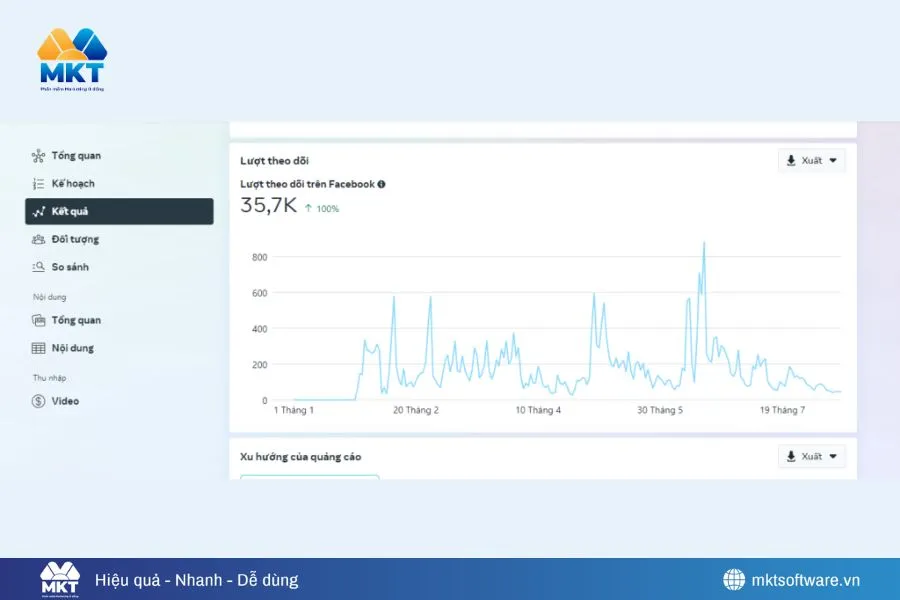
Task: Expand the Xuất dropdown for Xu hướng quảng cáo
Action: 811,456
